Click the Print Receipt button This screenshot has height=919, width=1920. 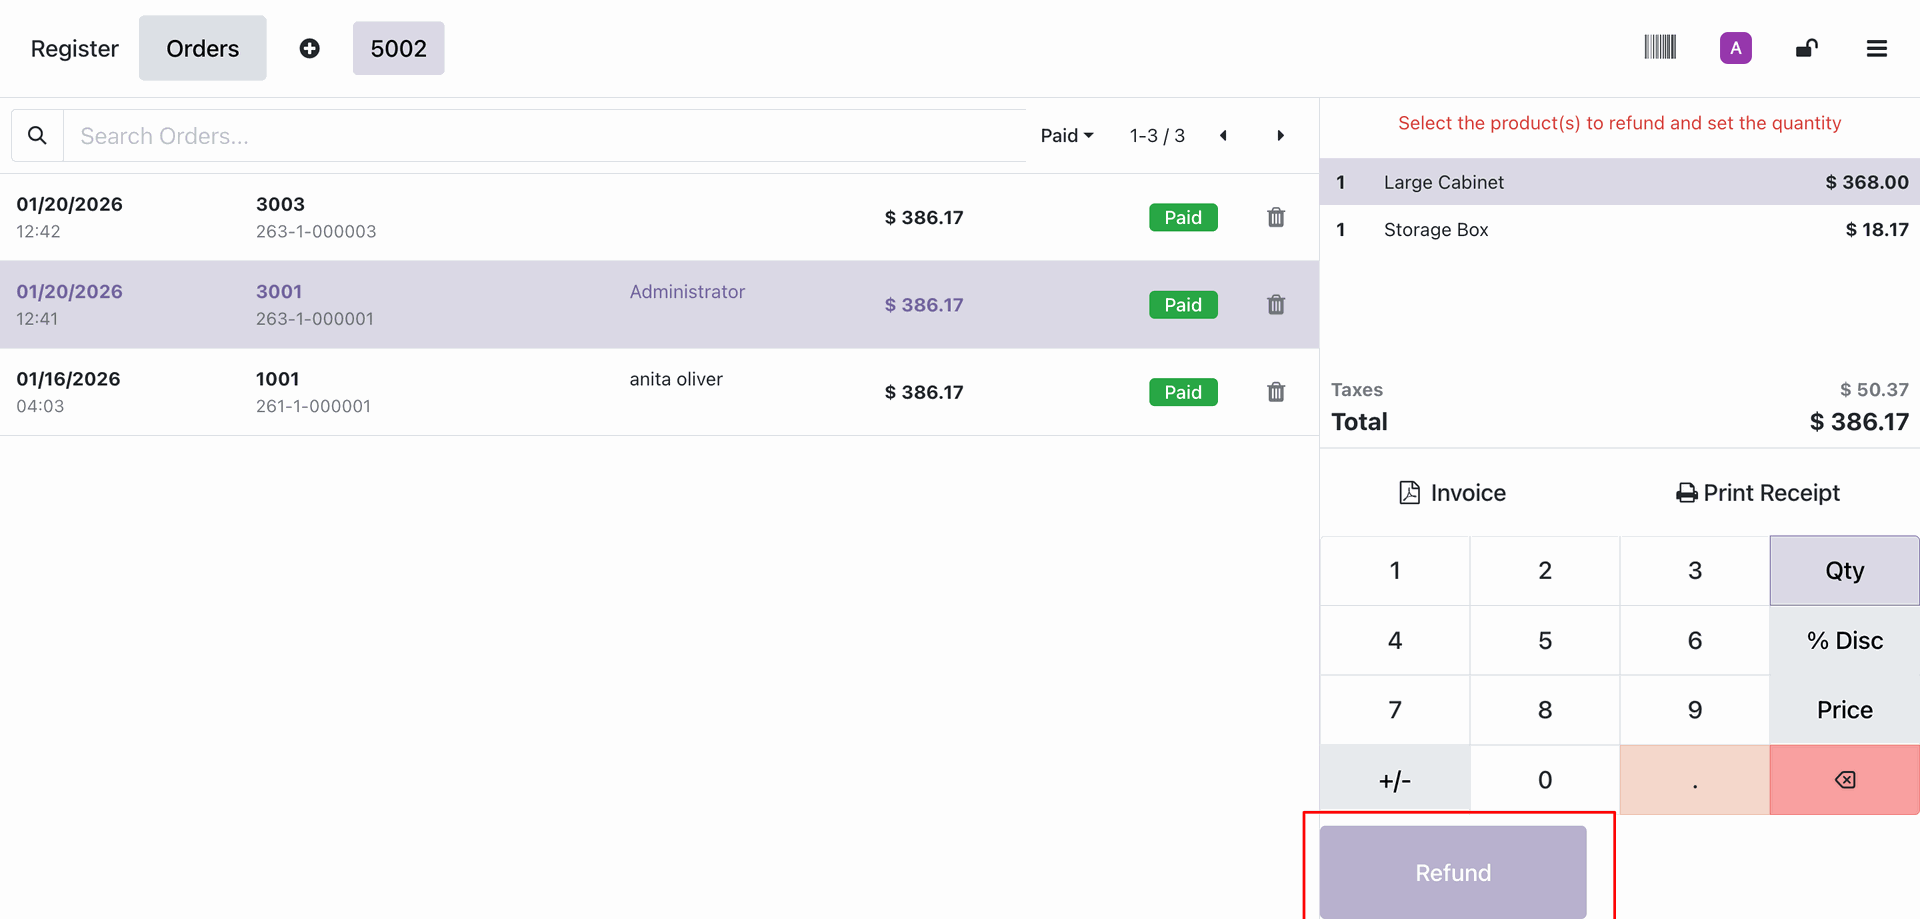[x=1758, y=493]
